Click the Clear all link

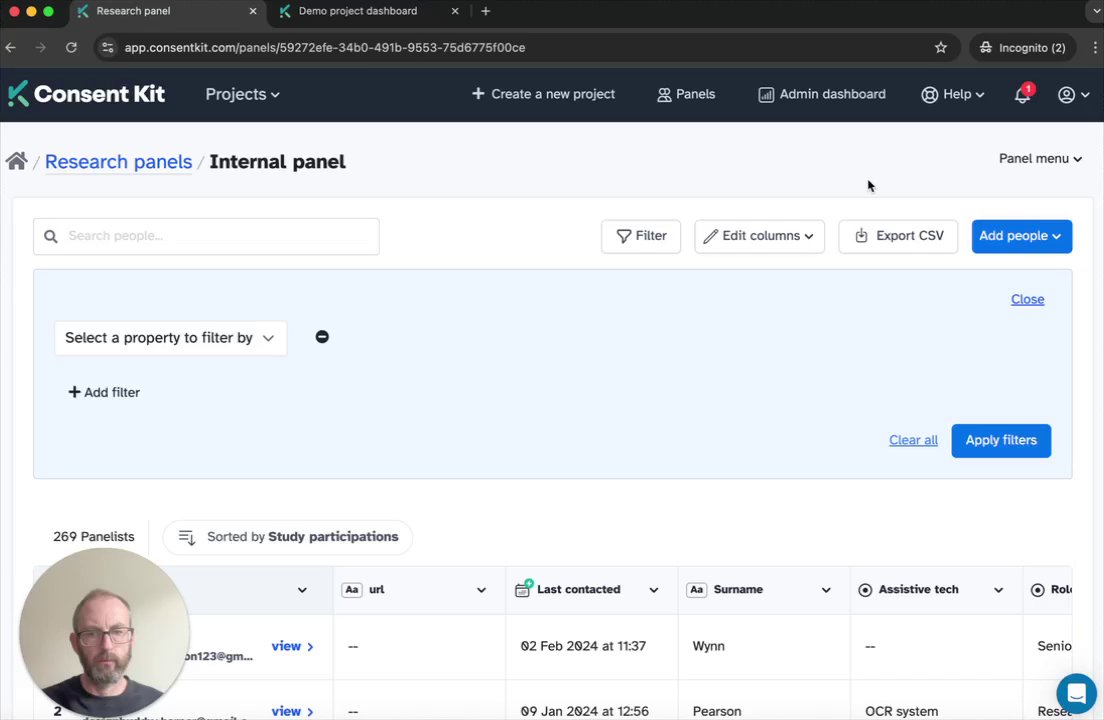pos(913,440)
